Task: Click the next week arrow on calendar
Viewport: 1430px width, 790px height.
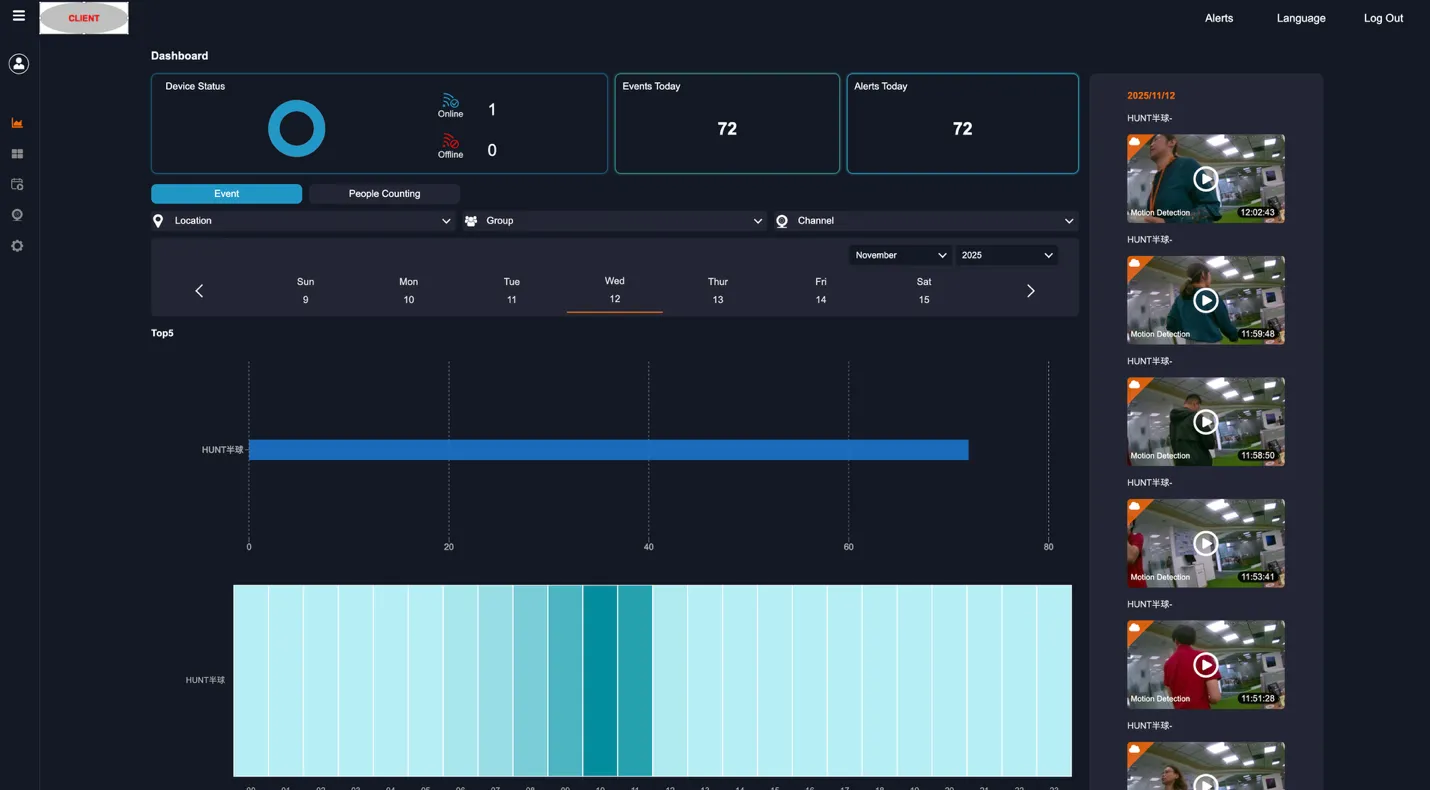Action: tap(1030, 290)
